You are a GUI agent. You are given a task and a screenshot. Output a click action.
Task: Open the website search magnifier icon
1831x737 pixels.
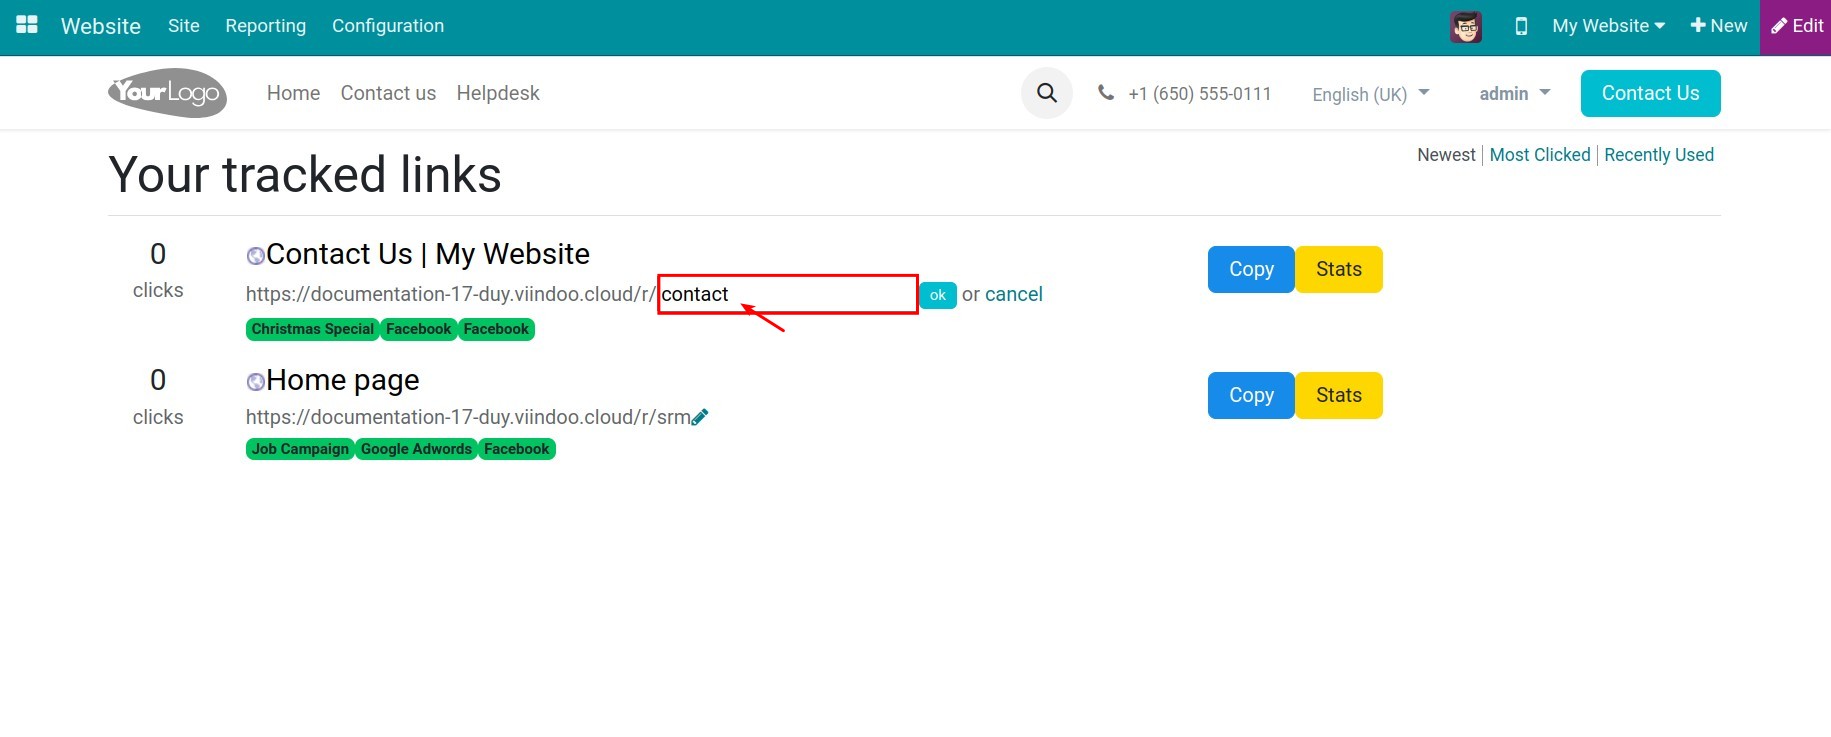click(1047, 93)
